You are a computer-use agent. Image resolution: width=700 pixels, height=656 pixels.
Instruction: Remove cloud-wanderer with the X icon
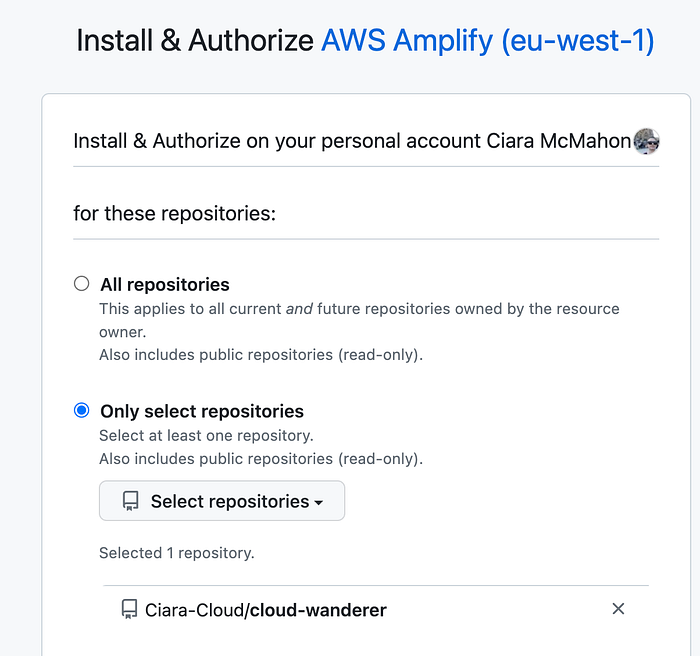[x=618, y=609]
